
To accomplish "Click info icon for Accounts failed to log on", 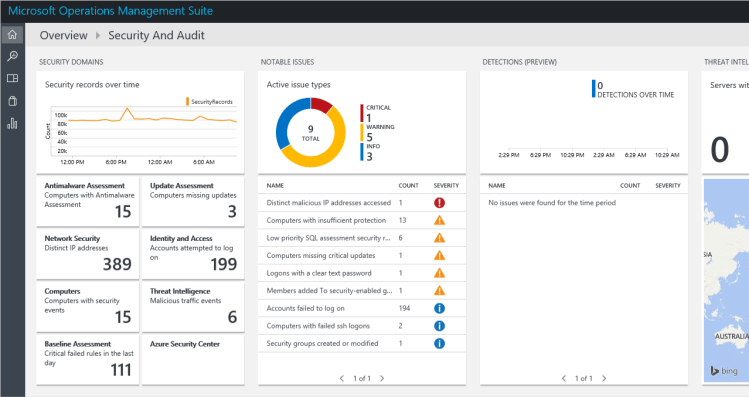I will pos(439,308).
